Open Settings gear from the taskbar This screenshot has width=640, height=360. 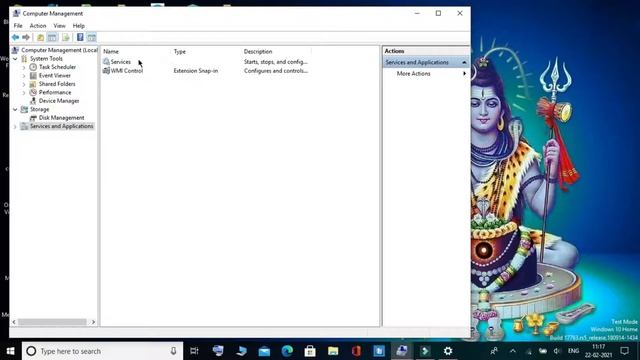[x=448, y=351]
